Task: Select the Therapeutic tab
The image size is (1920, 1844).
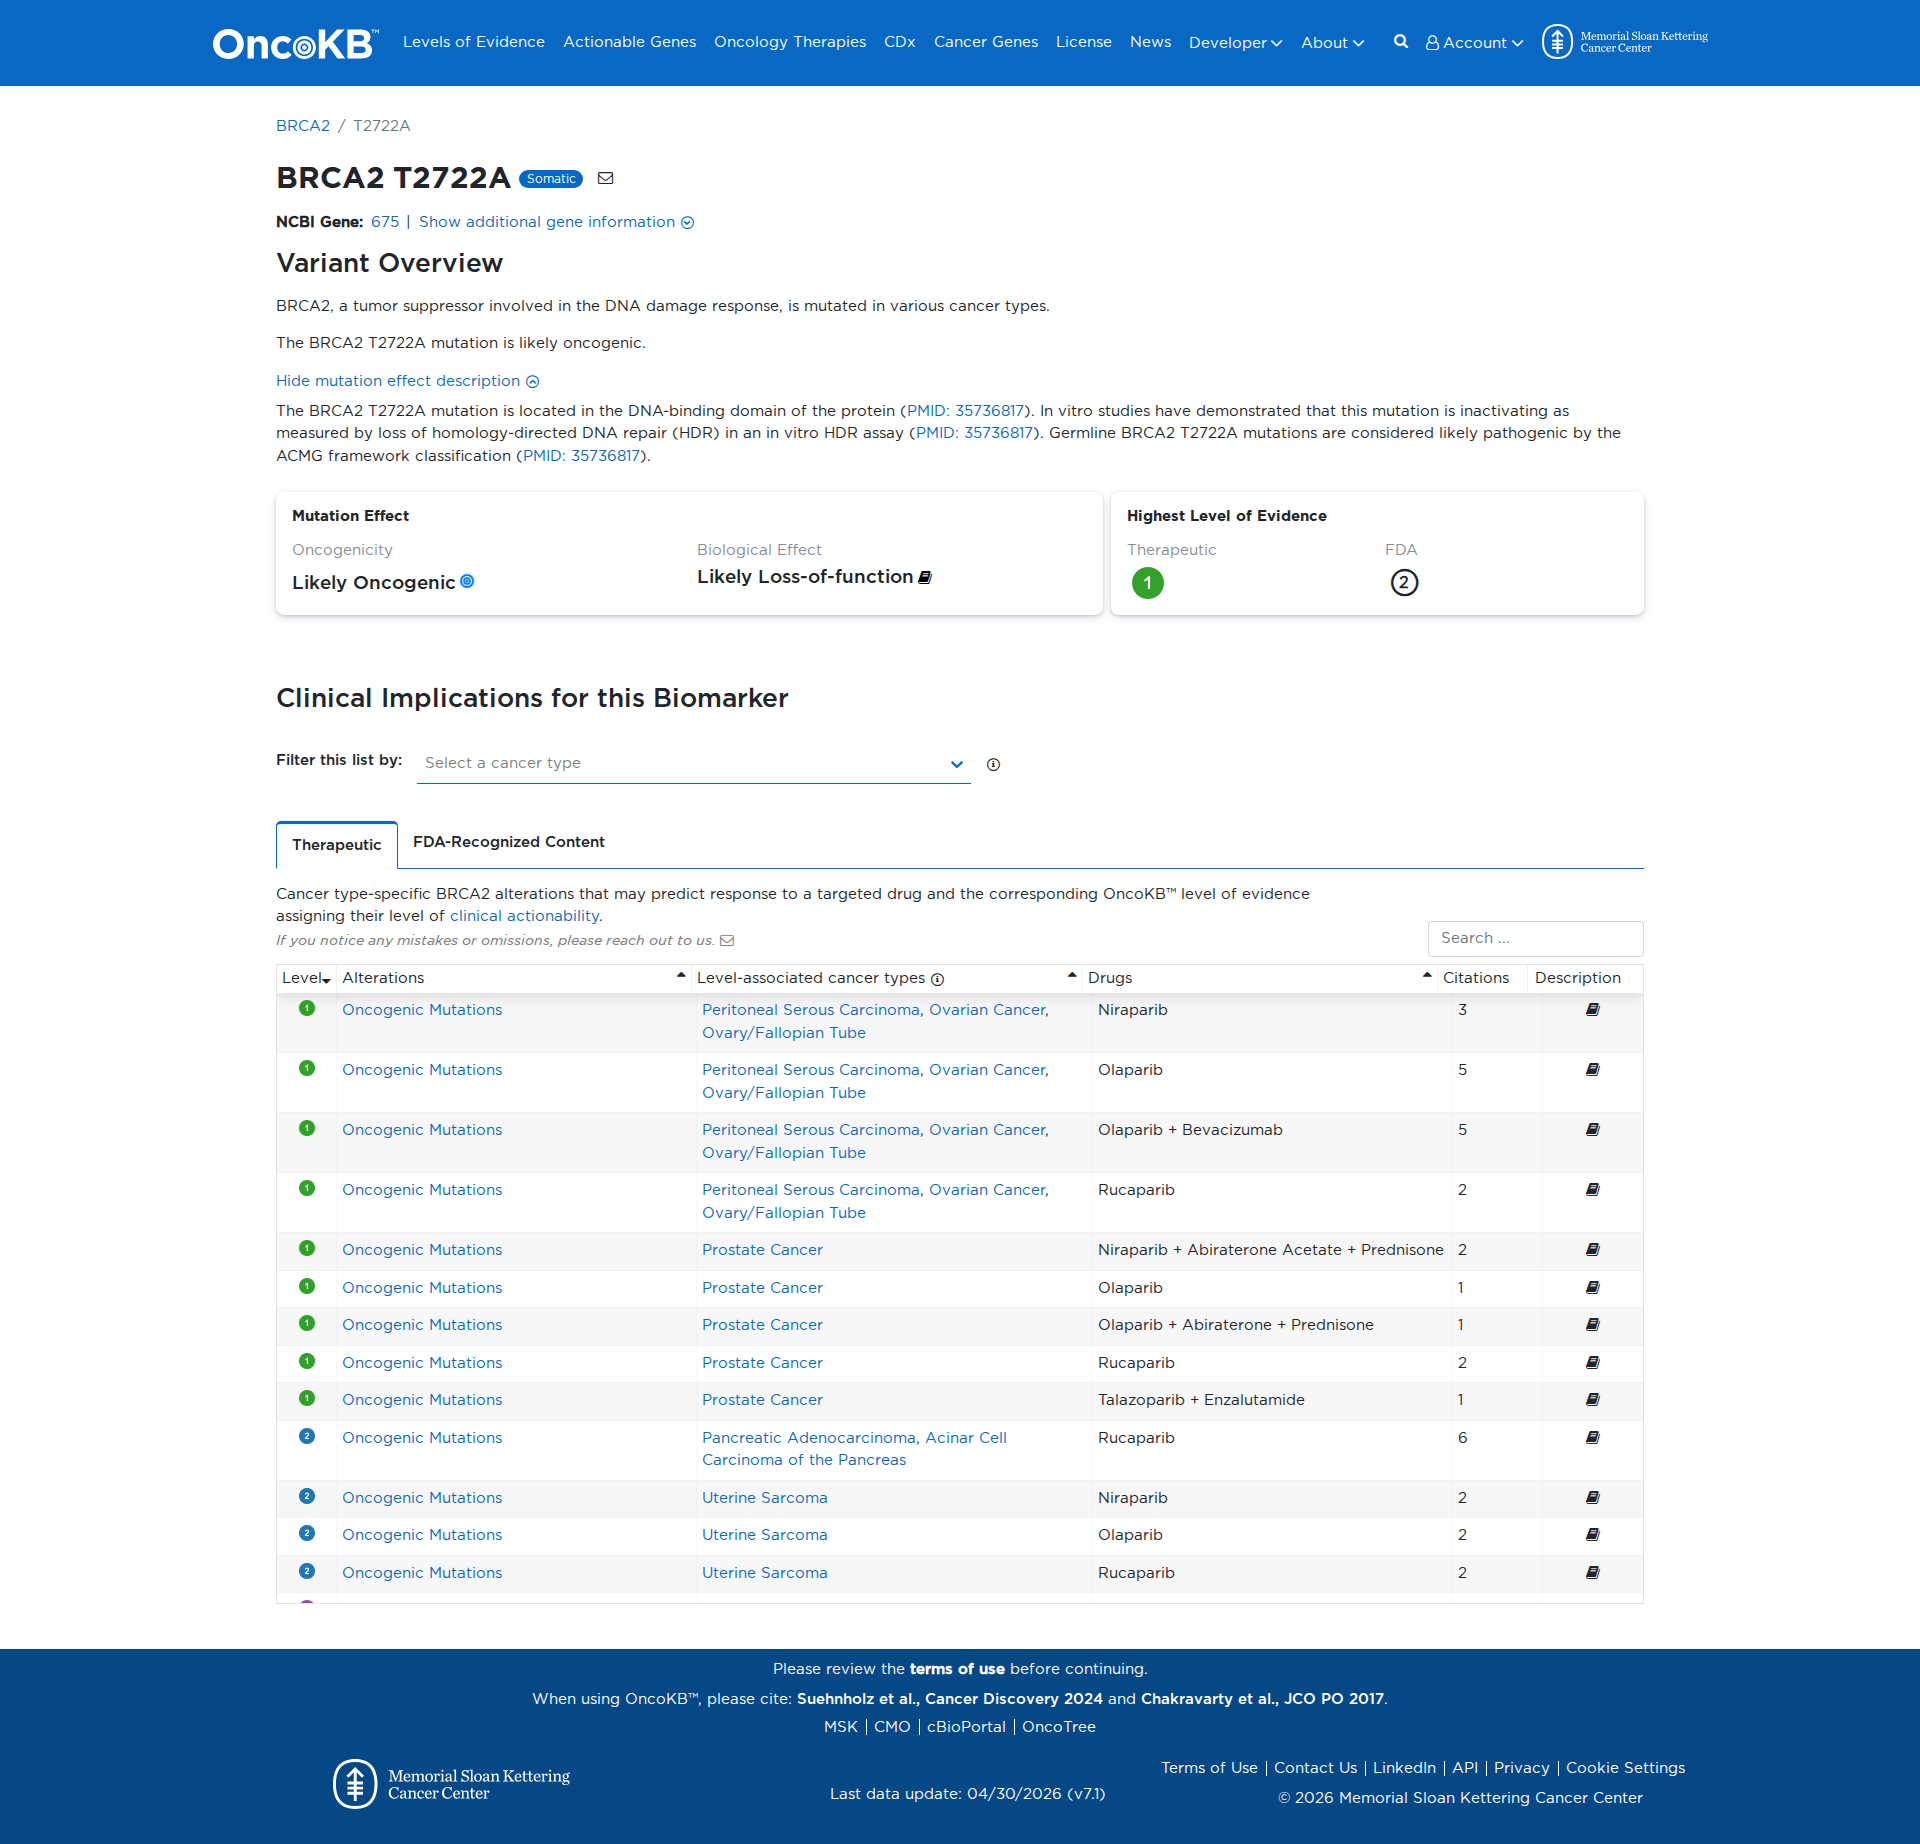Action: pos(337,845)
